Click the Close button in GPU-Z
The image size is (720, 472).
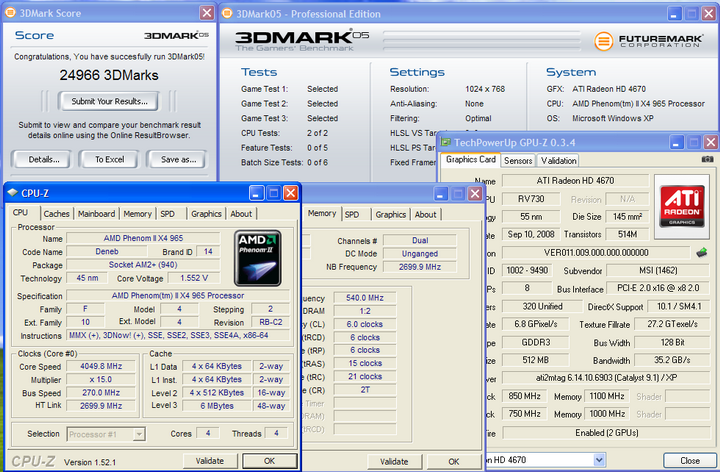coord(690,461)
